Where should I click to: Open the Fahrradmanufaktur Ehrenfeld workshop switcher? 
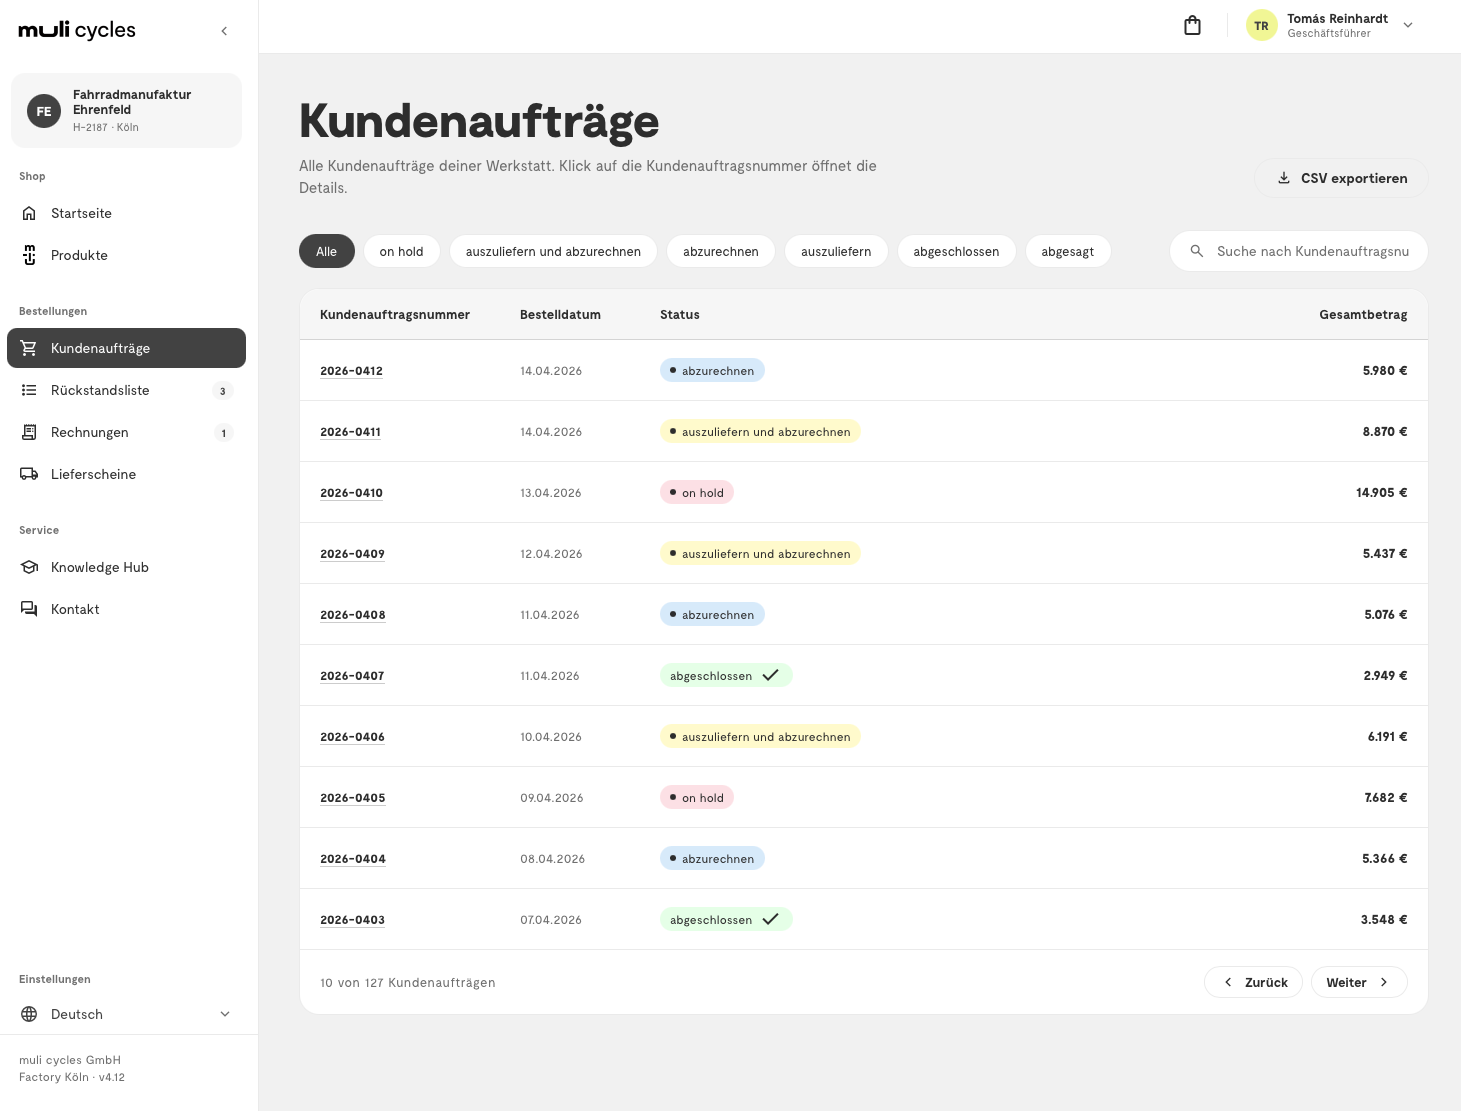pyautogui.click(x=126, y=110)
